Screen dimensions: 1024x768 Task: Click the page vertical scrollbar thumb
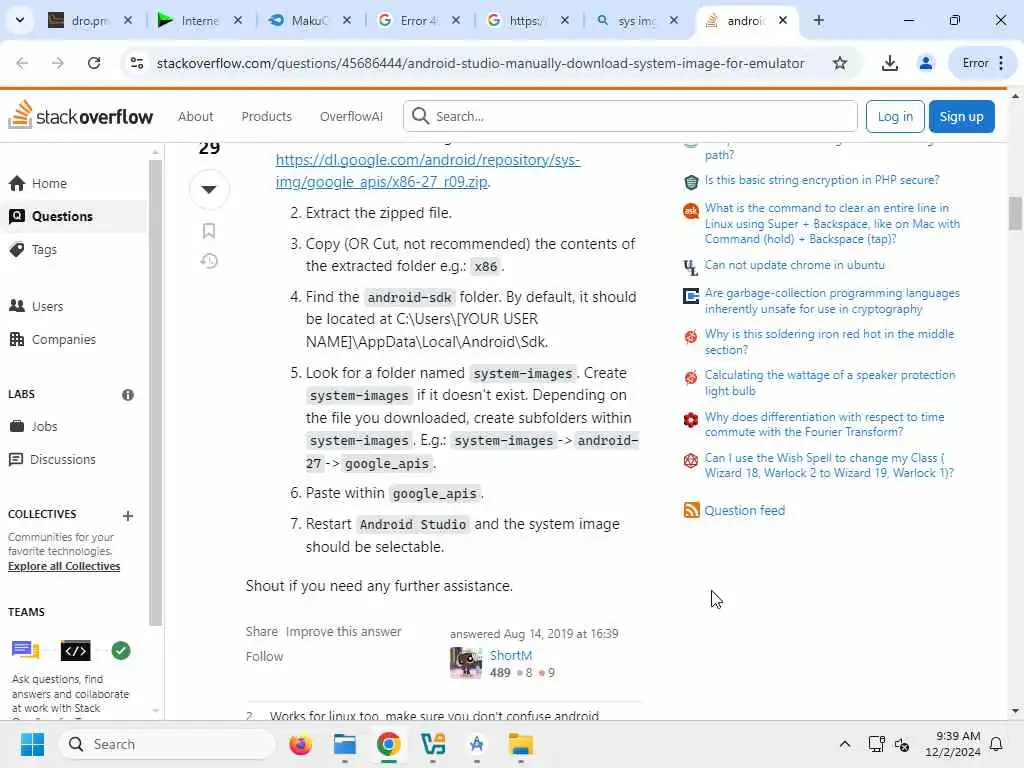click(1016, 213)
